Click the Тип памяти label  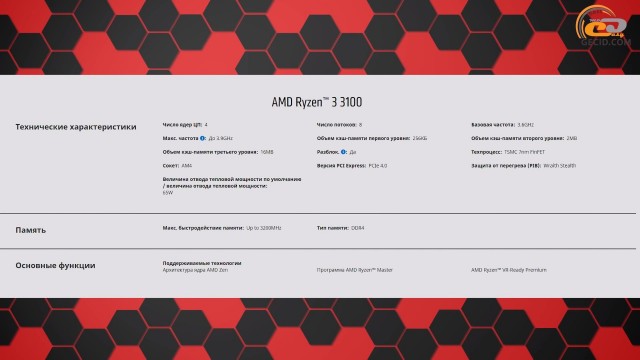tap(333, 228)
